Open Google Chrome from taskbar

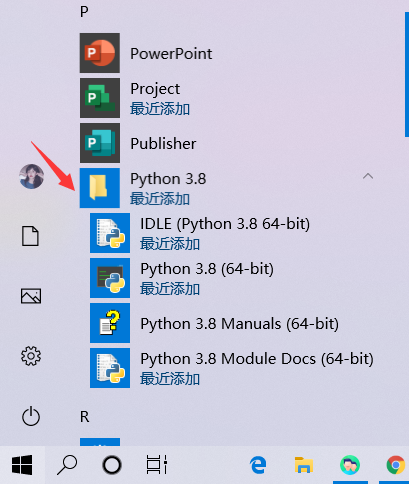click(396, 465)
